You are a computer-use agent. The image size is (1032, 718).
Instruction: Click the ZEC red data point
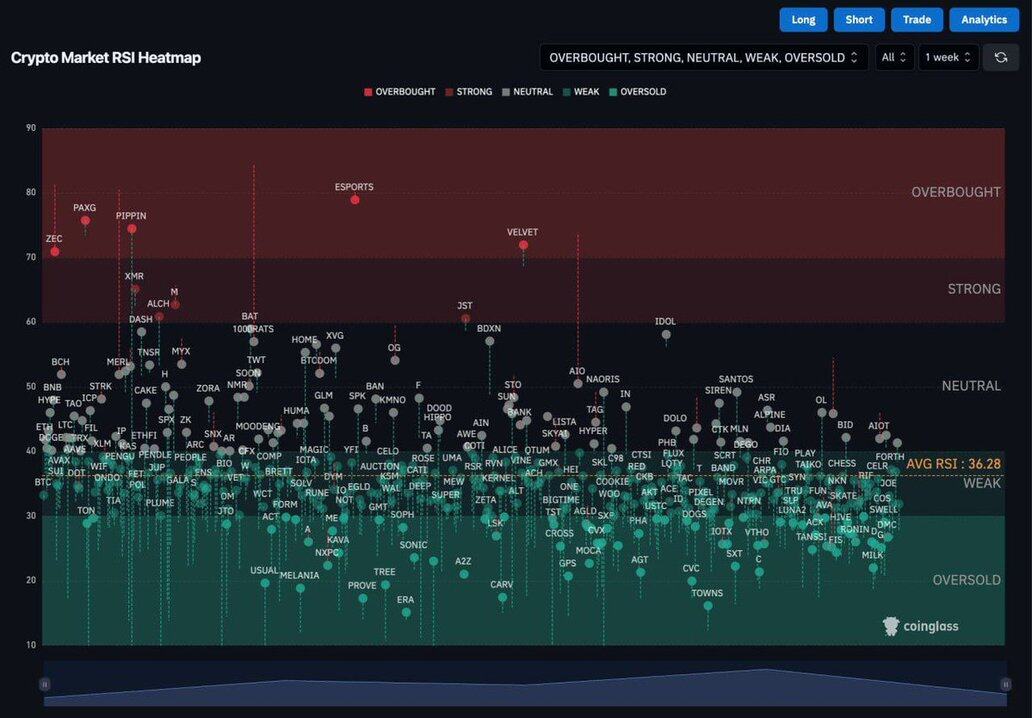tap(55, 251)
